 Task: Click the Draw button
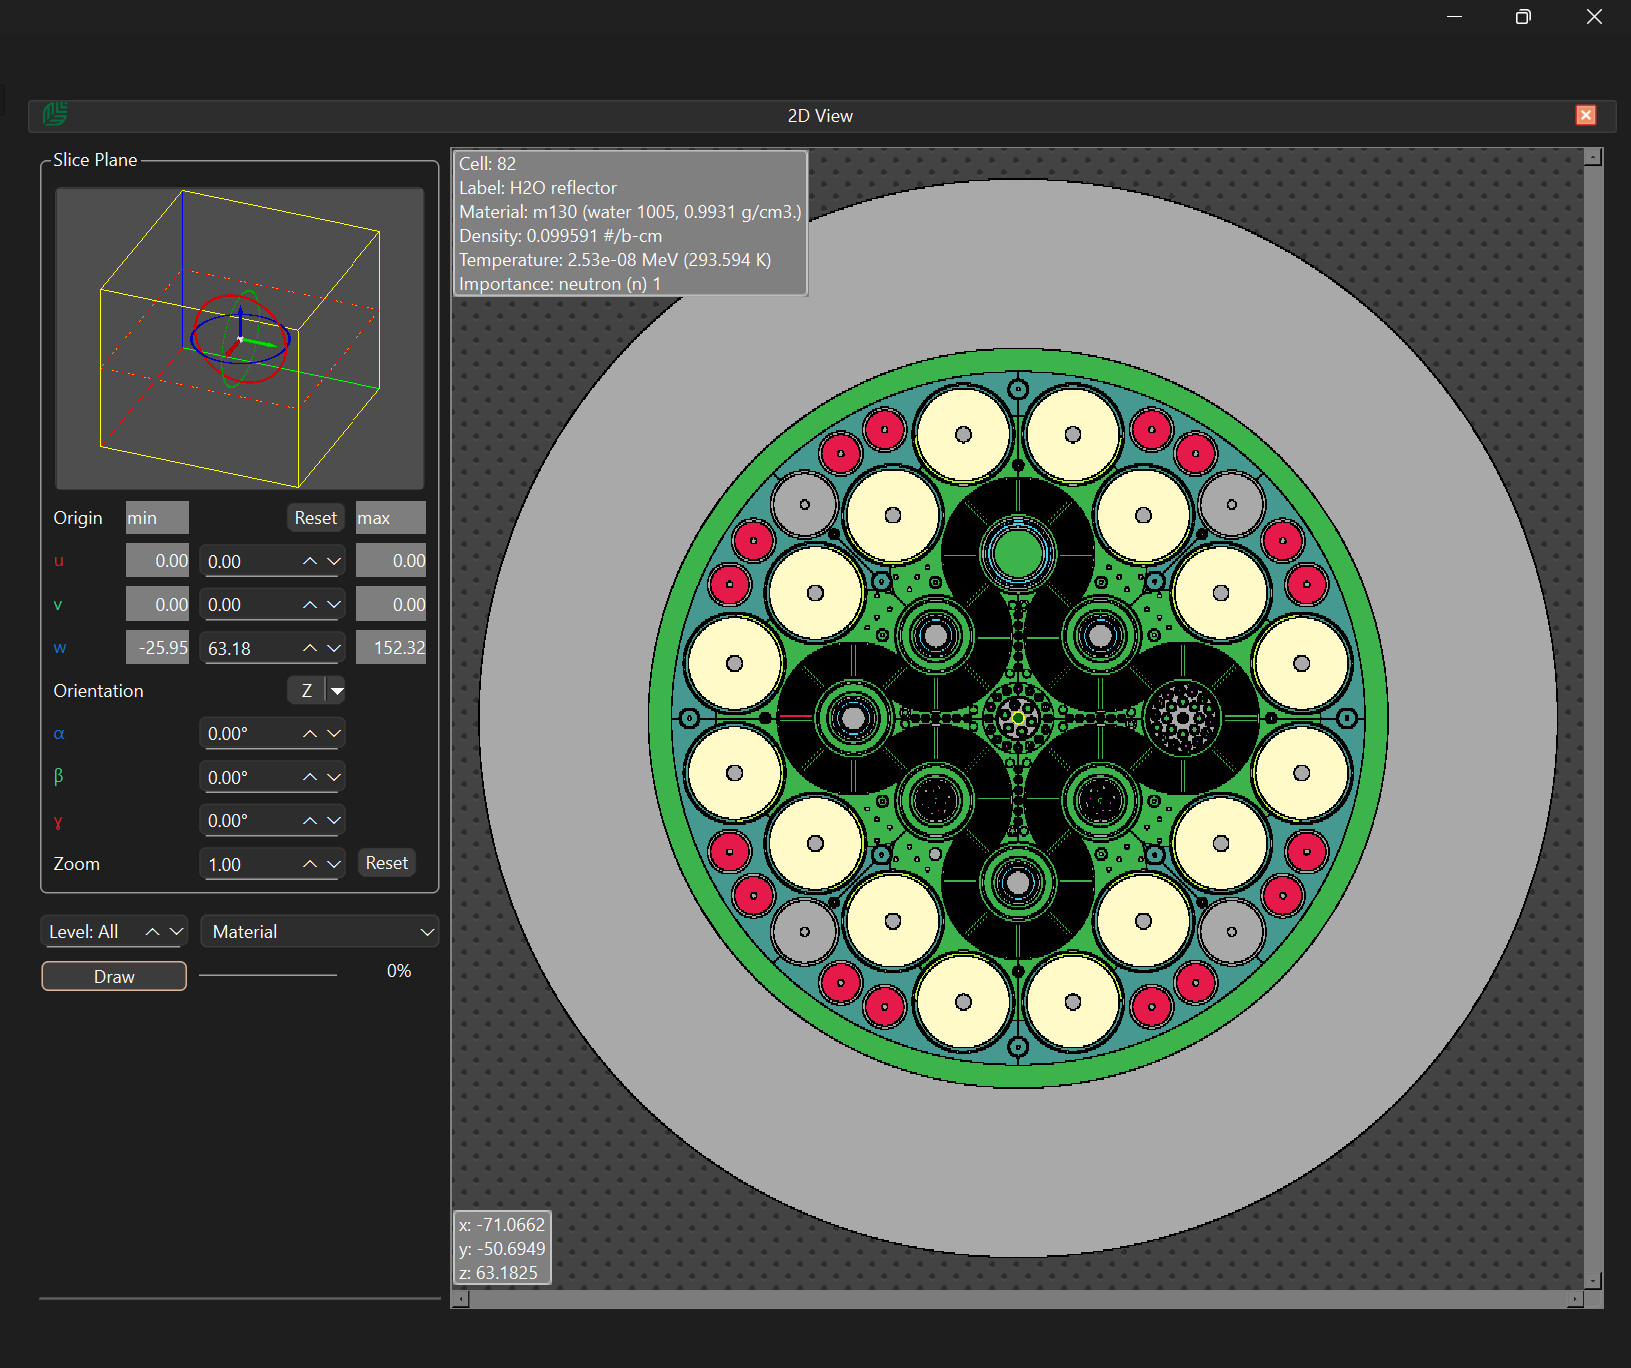[x=114, y=976]
